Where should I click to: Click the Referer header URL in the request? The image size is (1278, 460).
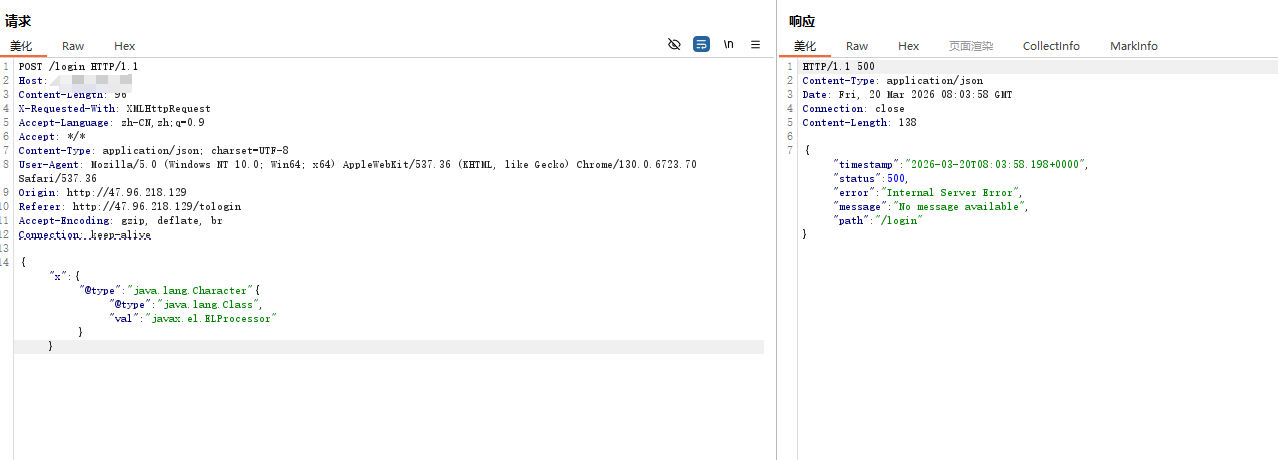click(x=156, y=206)
